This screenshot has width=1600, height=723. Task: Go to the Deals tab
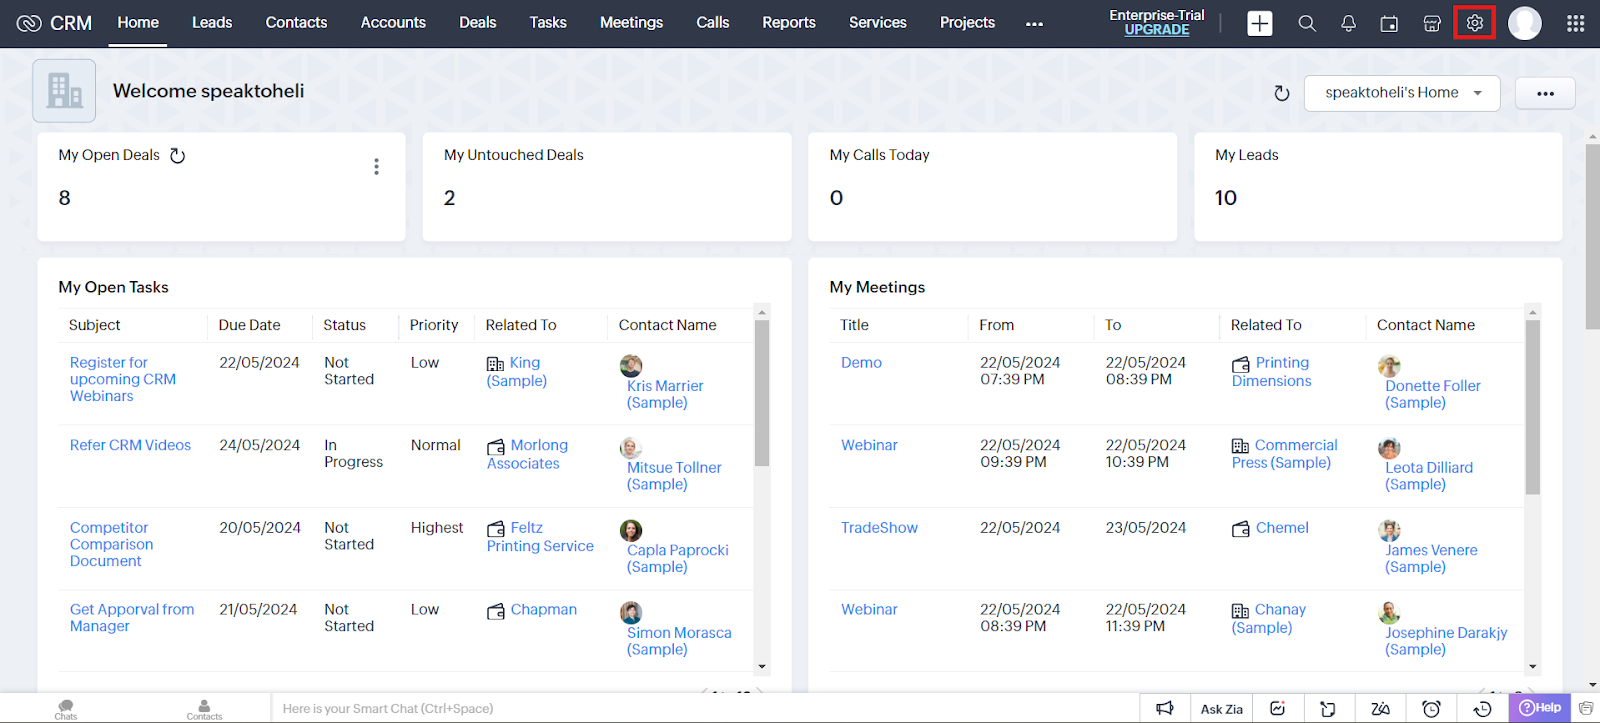click(478, 22)
